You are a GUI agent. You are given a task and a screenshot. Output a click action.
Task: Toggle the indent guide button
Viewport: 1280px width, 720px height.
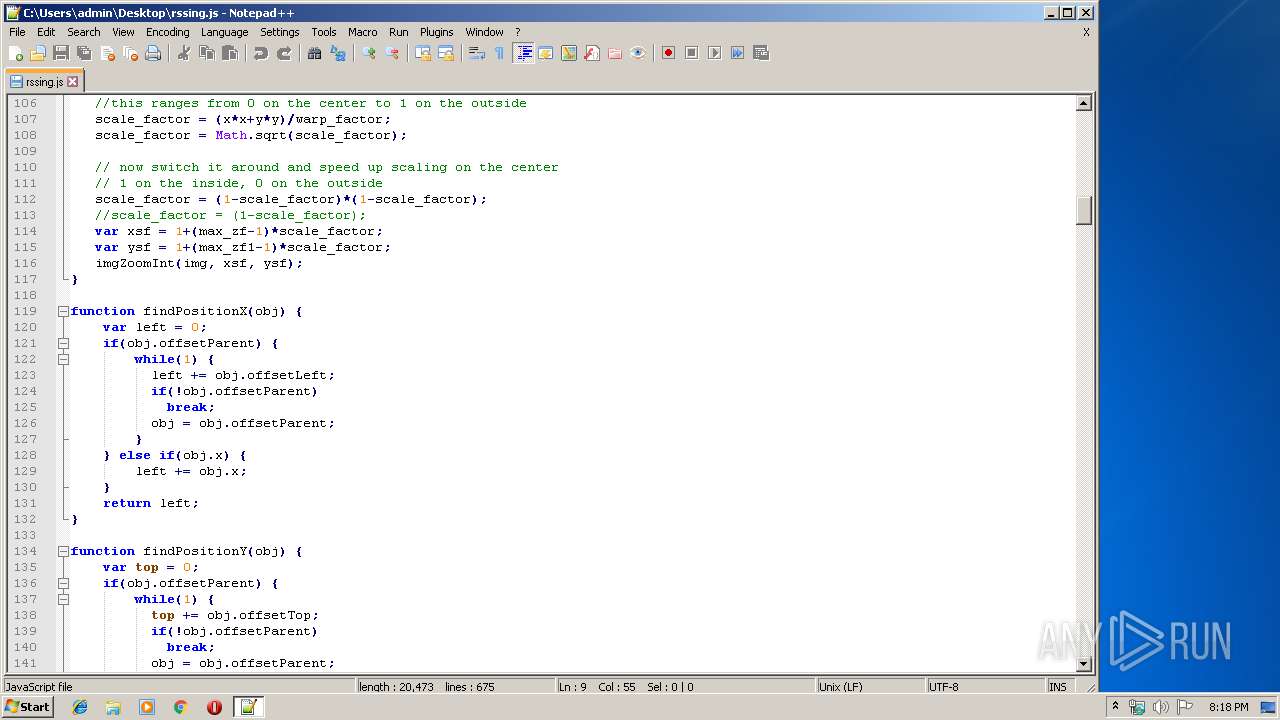pyautogui.click(x=523, y=53)
